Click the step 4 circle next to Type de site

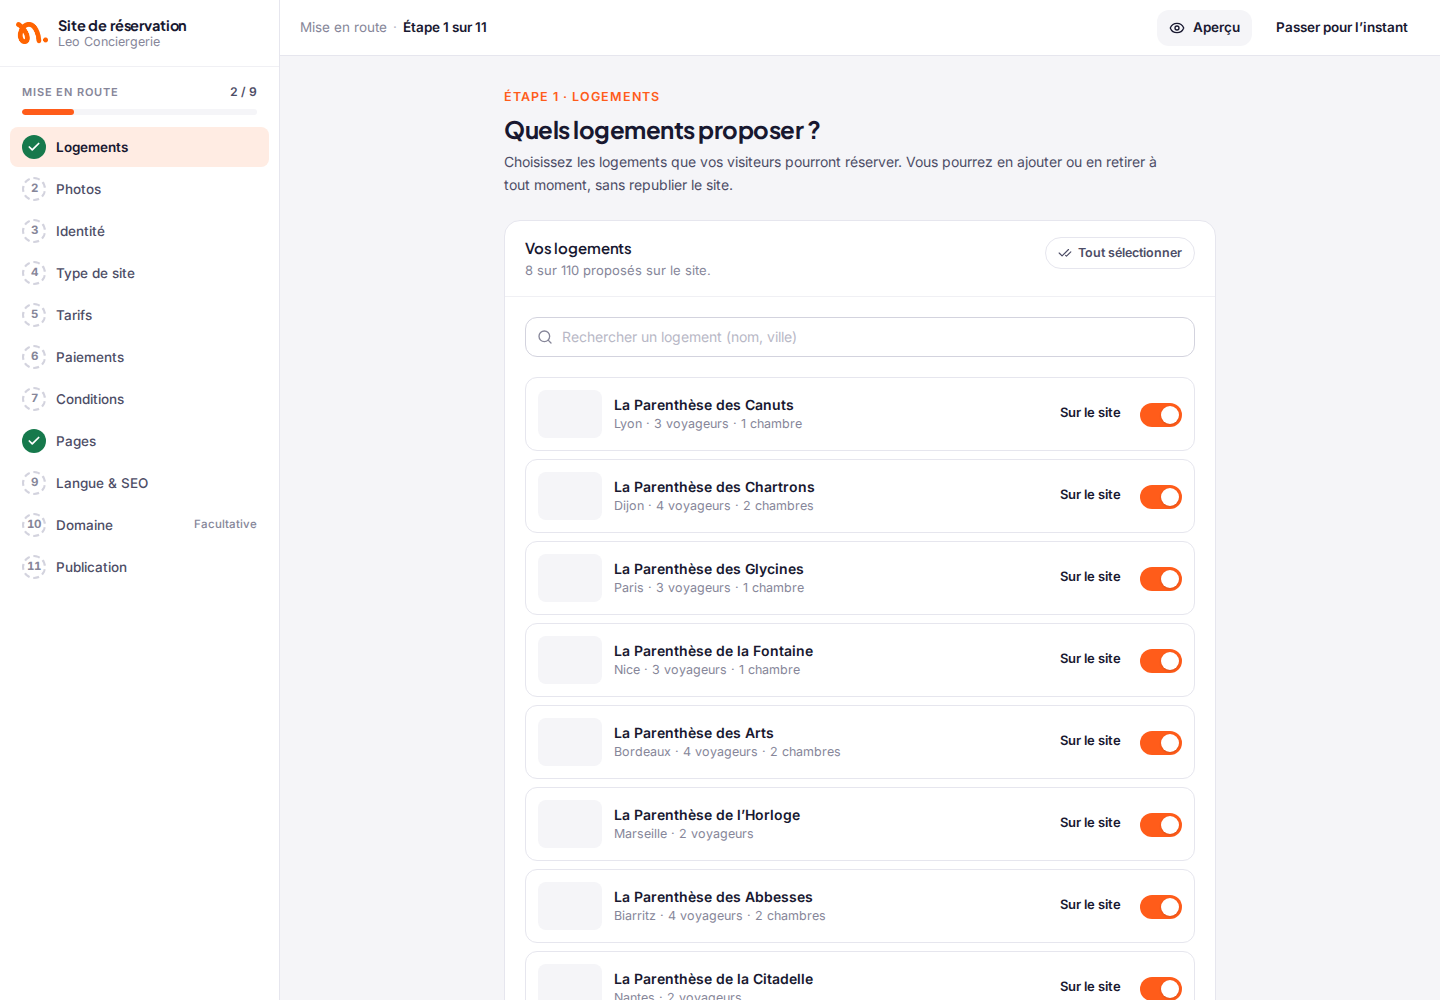click(34, 273)
